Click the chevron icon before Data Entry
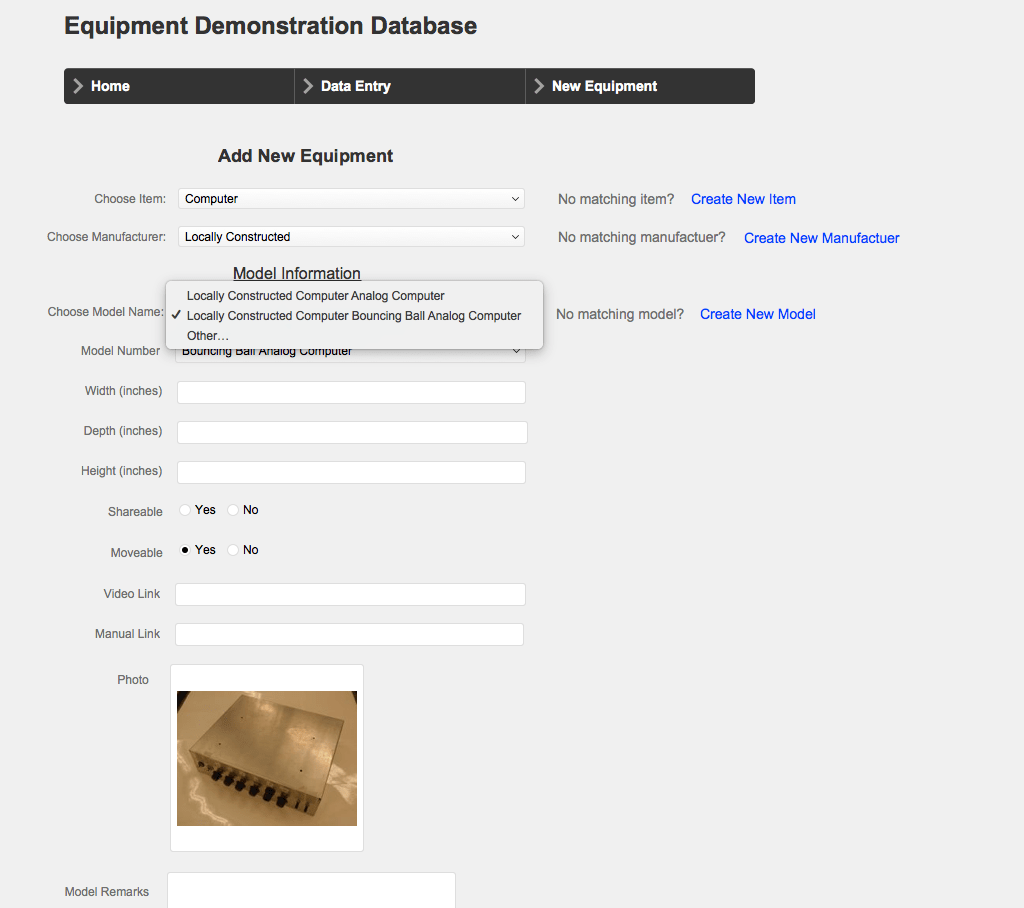1024x908 pixels. pyautogui.click(x=307, y=86)
